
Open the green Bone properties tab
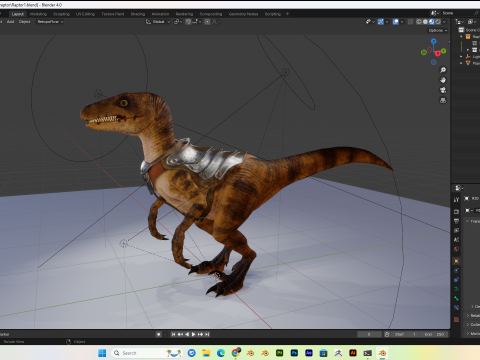click(x=456, y=298)
